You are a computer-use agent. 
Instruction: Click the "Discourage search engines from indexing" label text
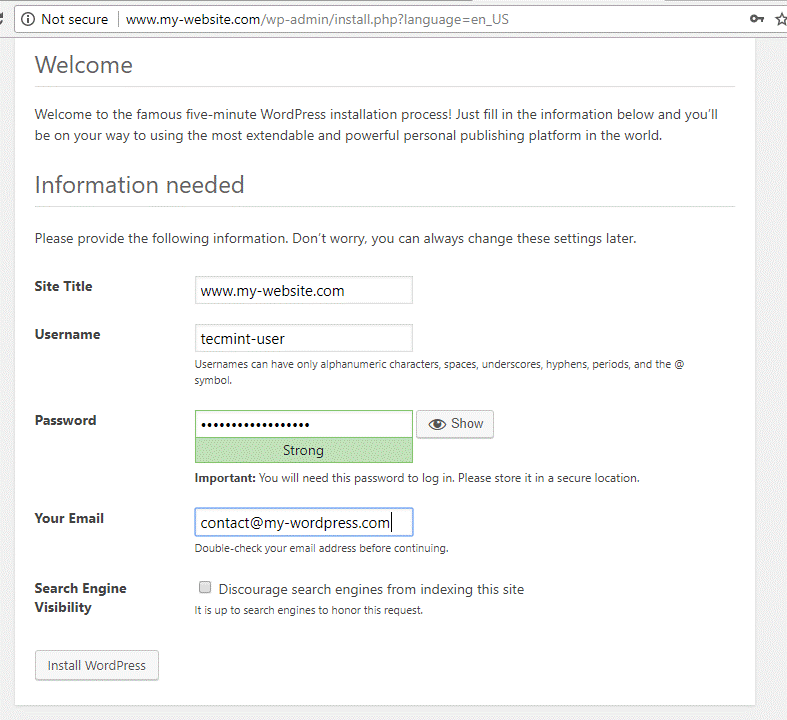371,589
